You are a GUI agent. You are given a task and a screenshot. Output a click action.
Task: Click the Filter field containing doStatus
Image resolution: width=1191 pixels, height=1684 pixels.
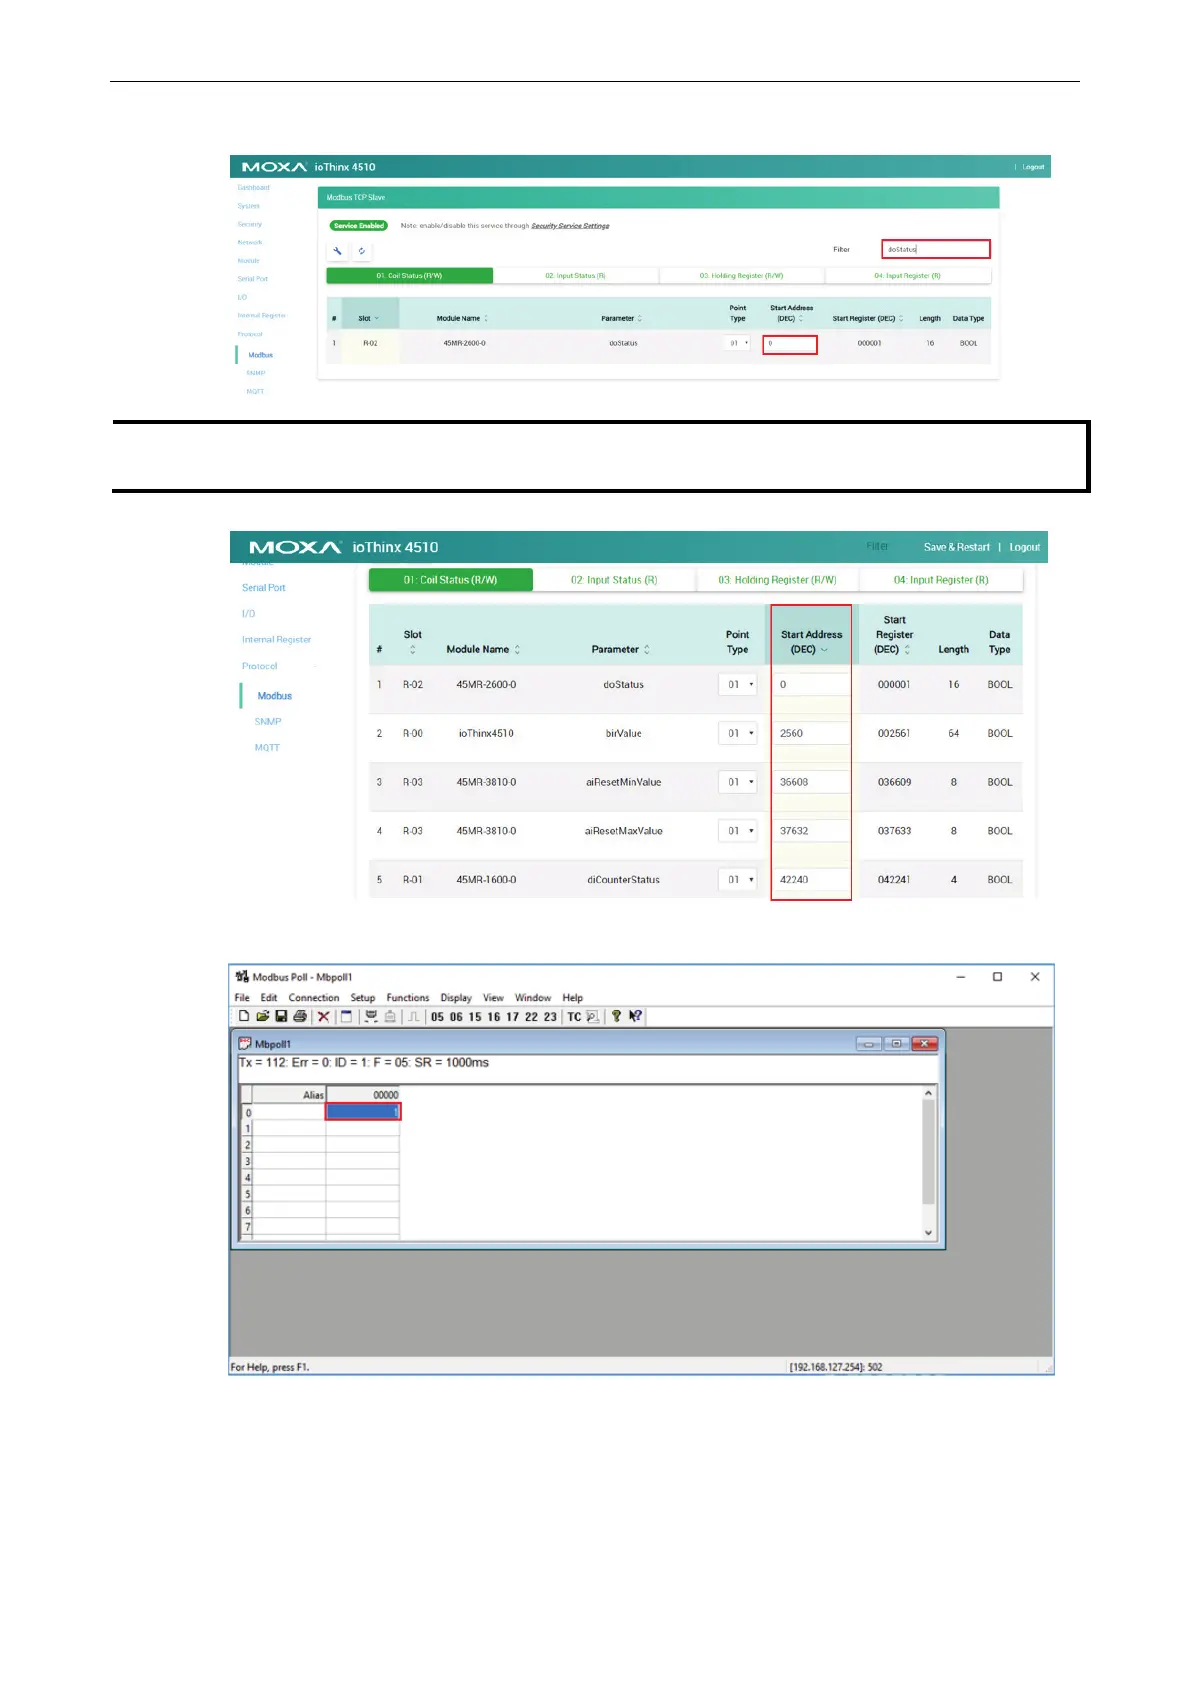pyautogui.click(x=936, y=249)
